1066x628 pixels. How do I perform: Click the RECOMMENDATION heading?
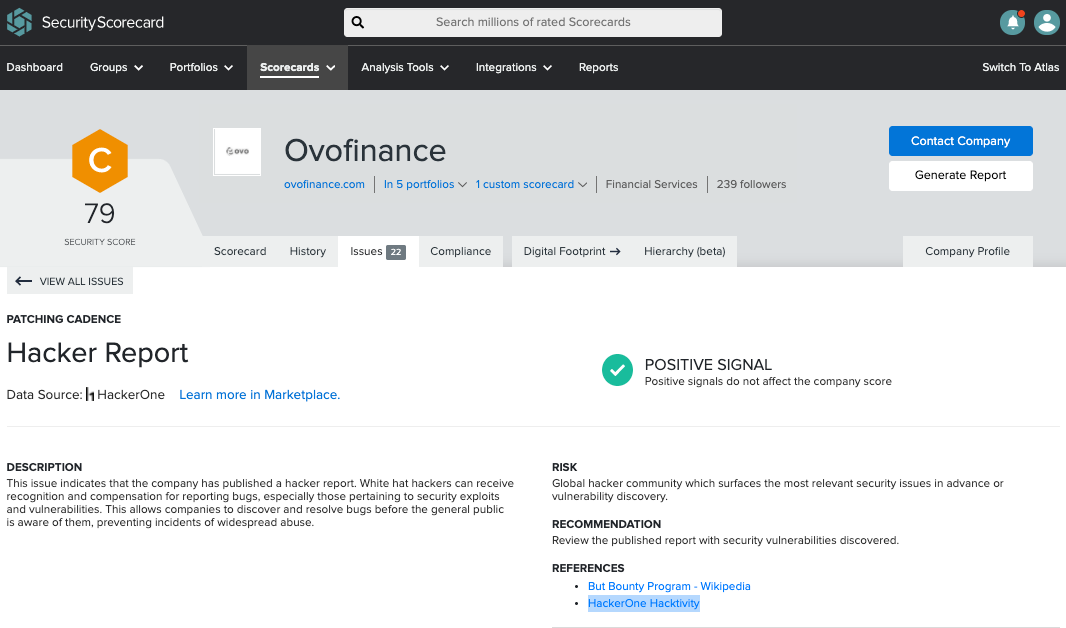point(606,525)
